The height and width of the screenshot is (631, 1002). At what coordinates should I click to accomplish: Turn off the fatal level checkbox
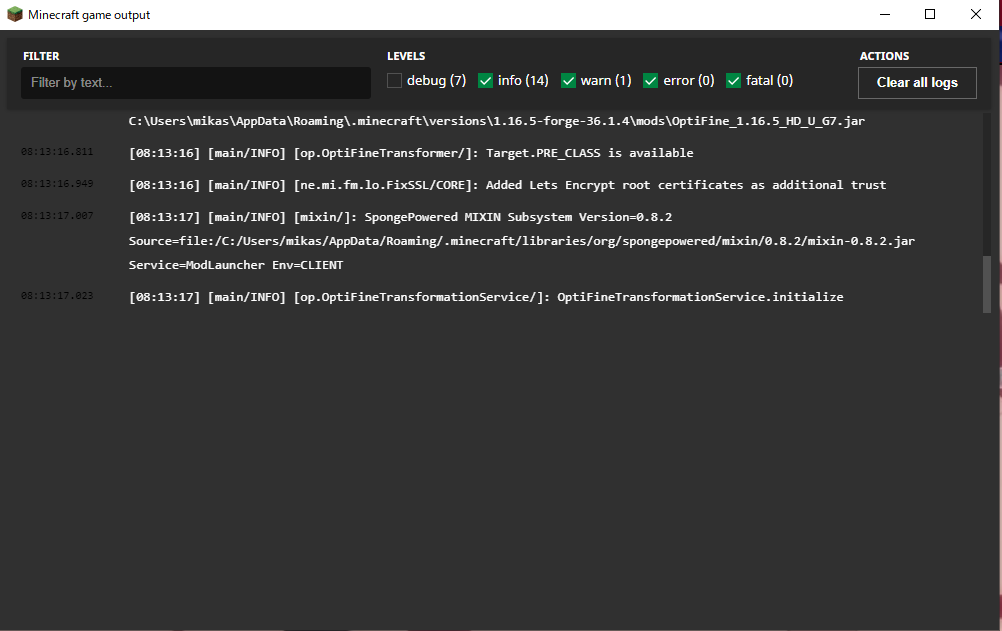coord(734,81)
